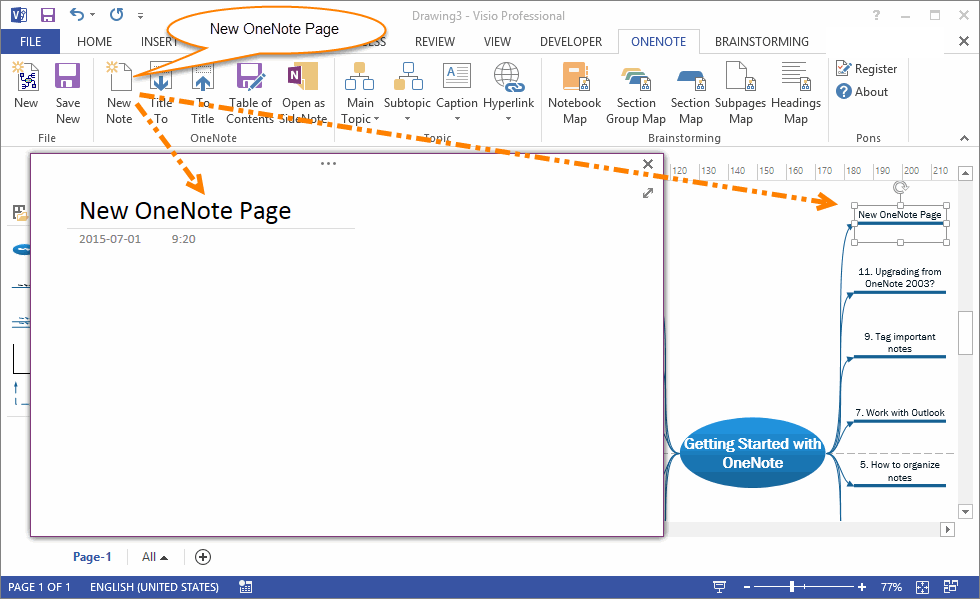
Task: Click the switch windows icon in status bar
Action: (951, 586)
